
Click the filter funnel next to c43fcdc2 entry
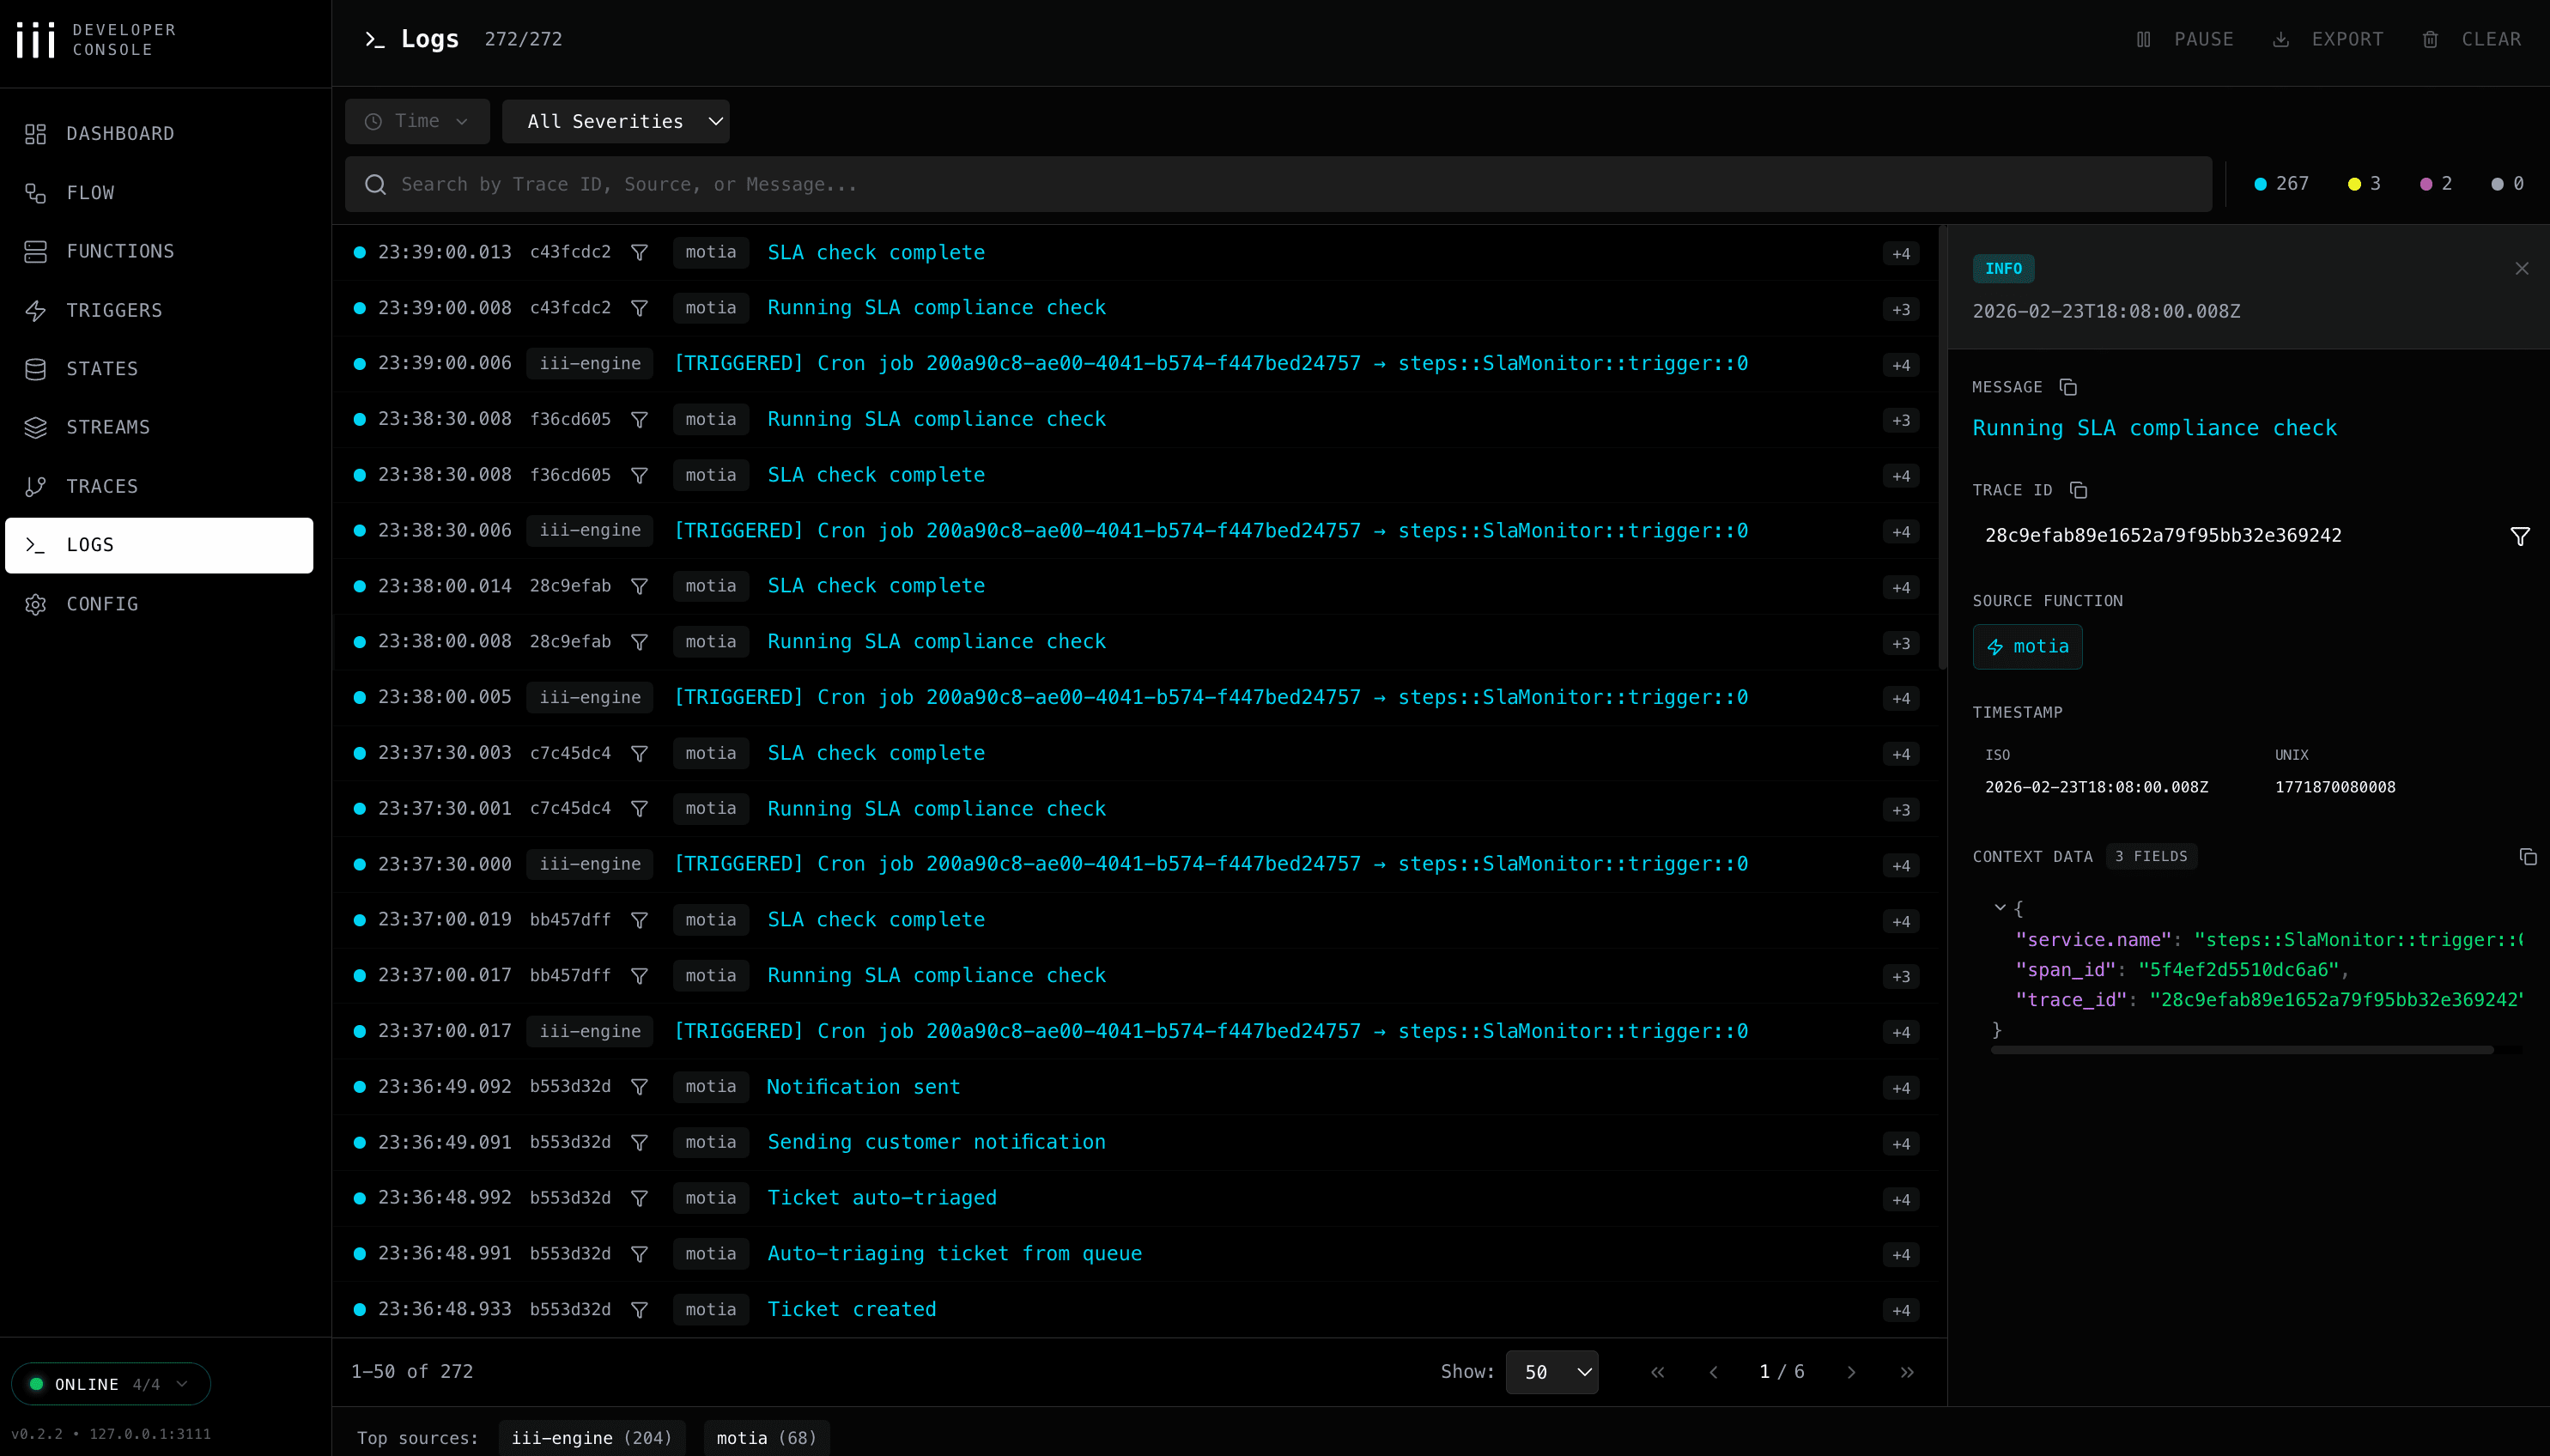[640, 253]
